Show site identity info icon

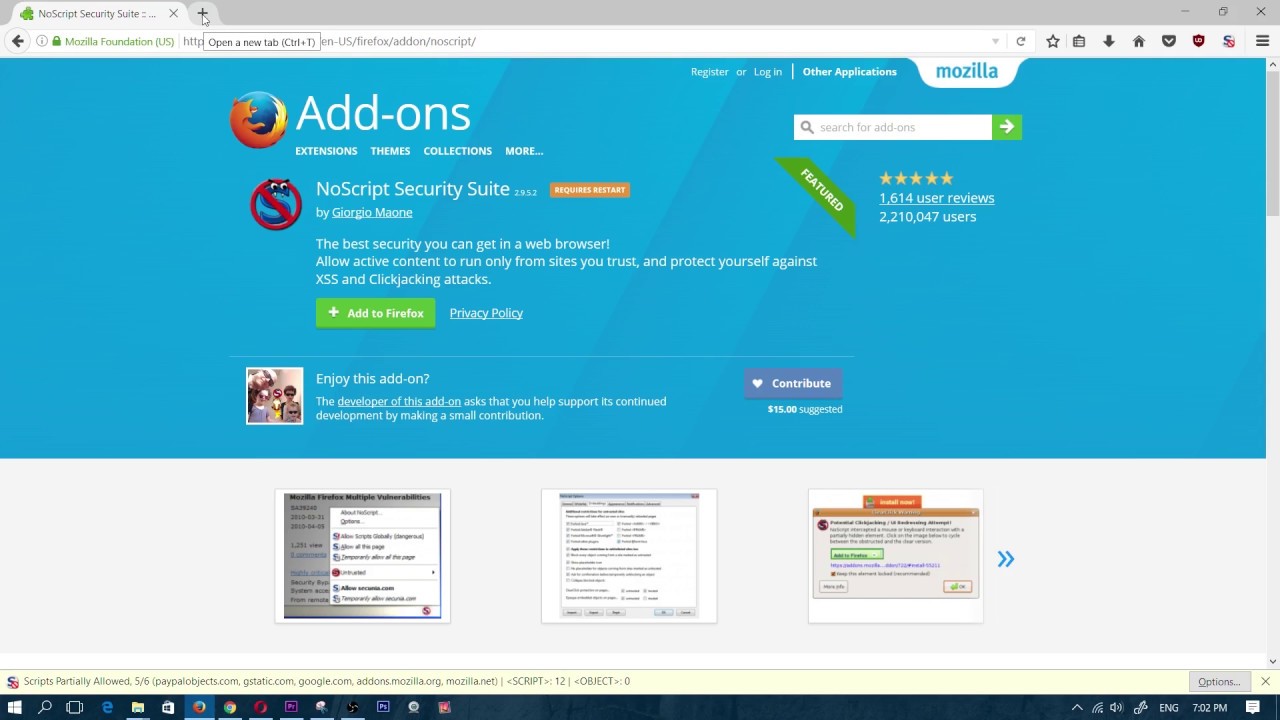(42, 41)
